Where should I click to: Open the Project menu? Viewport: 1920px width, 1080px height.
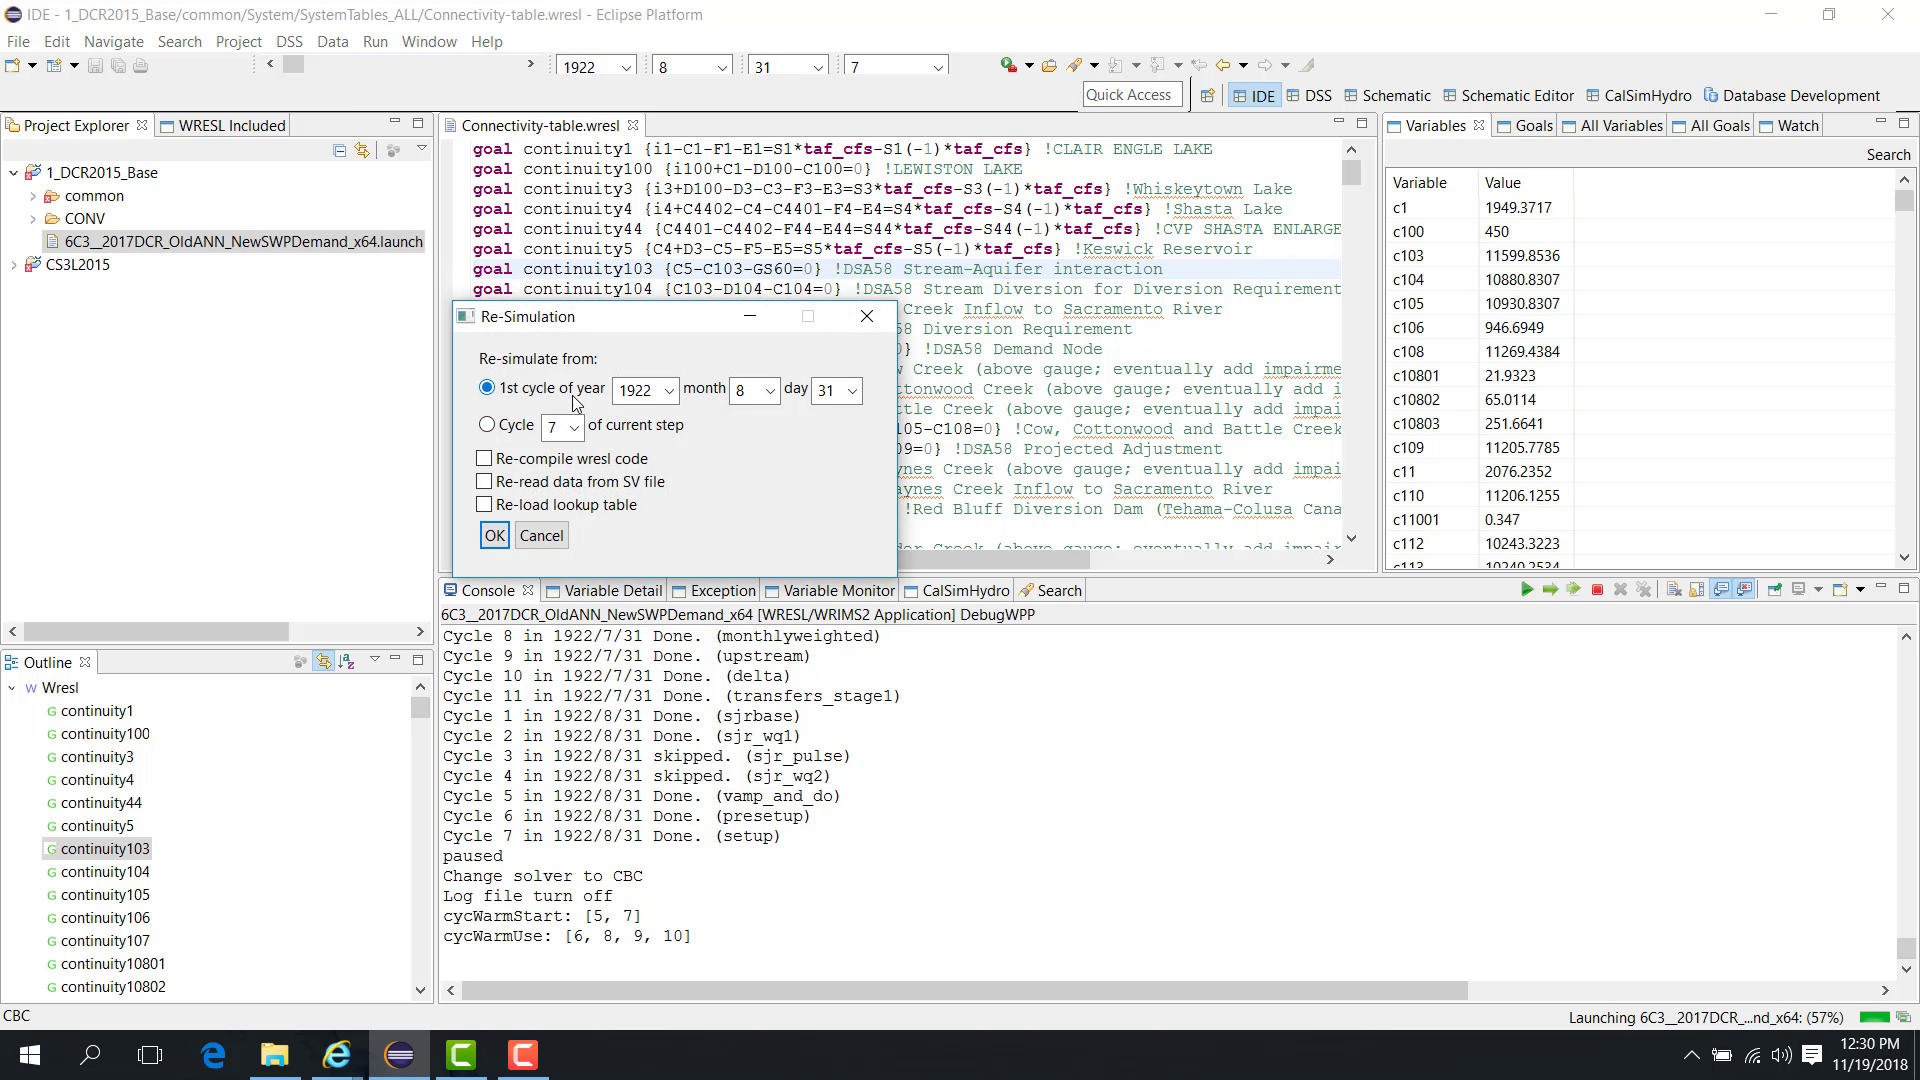238,42
